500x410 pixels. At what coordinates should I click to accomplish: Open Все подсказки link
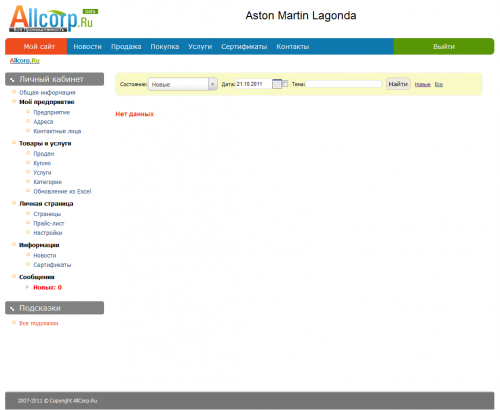click(39, 323)
